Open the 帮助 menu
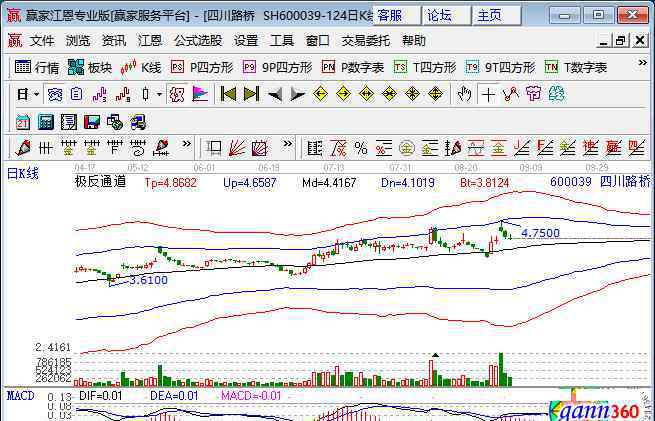655x421 pixels. [x=414, y=41]
